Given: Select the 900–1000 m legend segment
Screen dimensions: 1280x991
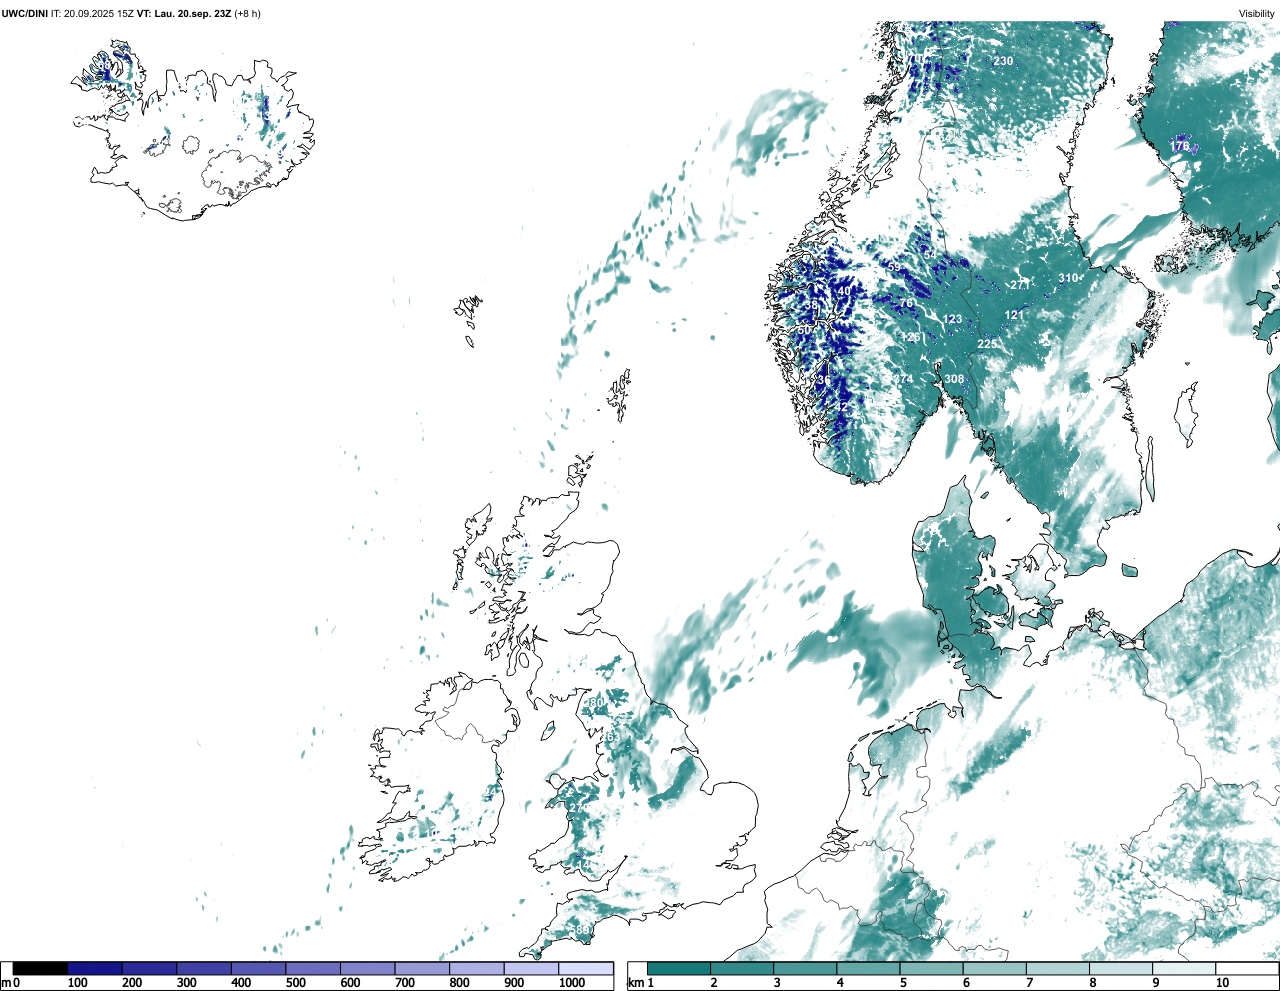Looking at the screenshot, I should pyautogui.click(x=531, y=968).
